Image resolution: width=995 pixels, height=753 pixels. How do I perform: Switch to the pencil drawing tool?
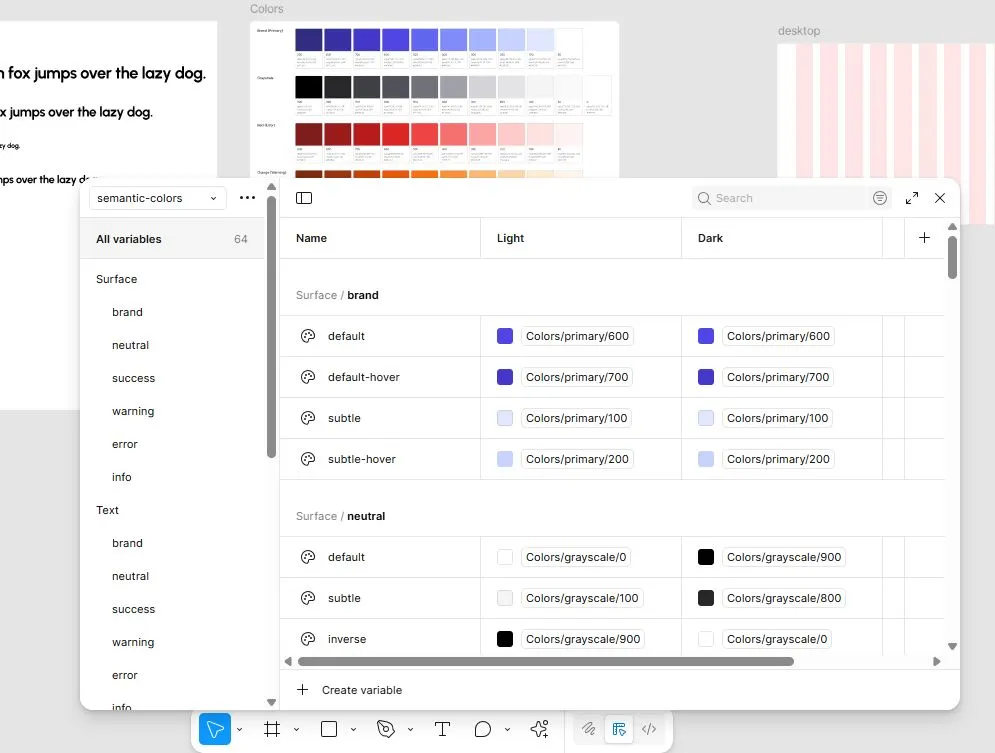pyautogui.click(x=588, y=729)
